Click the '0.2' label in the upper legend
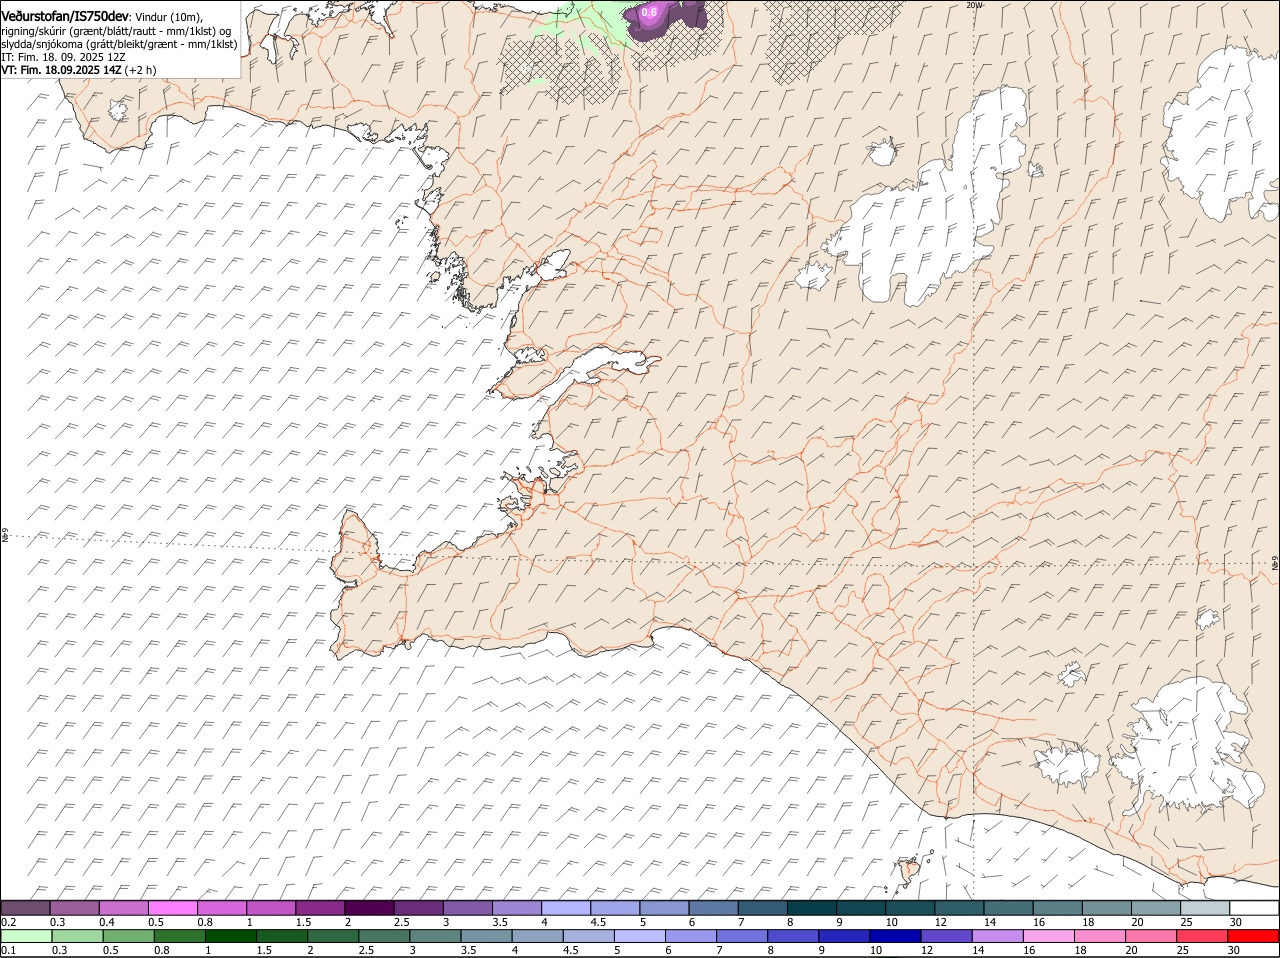The width and height of the screenshot is (1280, 958). pos(8,922)
